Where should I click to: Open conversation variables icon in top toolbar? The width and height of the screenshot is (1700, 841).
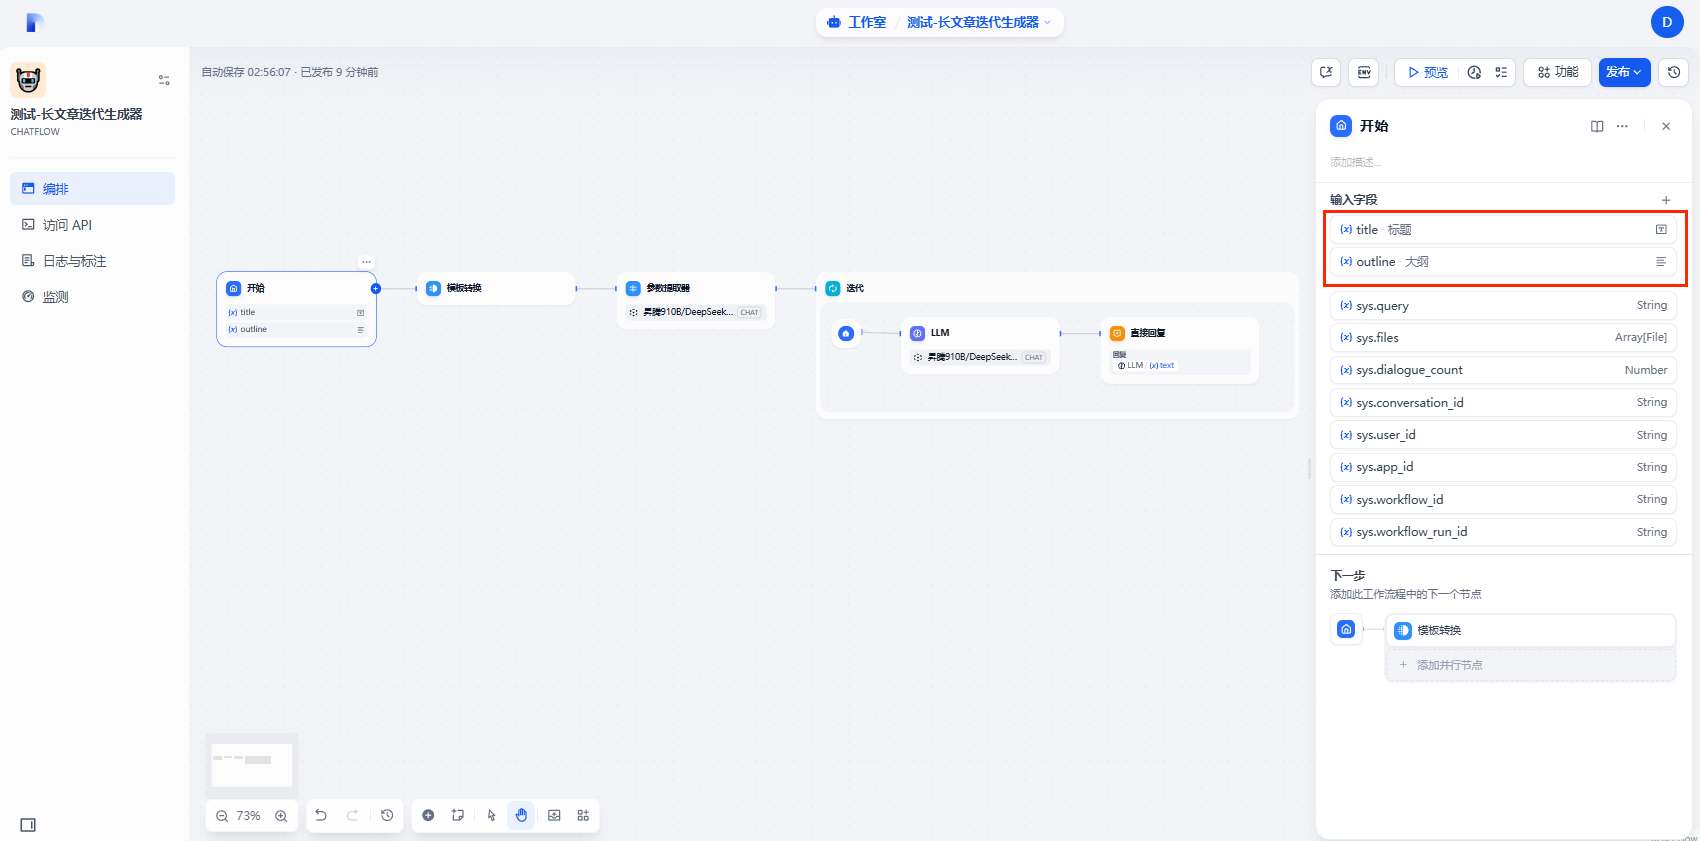[1326, 72]
